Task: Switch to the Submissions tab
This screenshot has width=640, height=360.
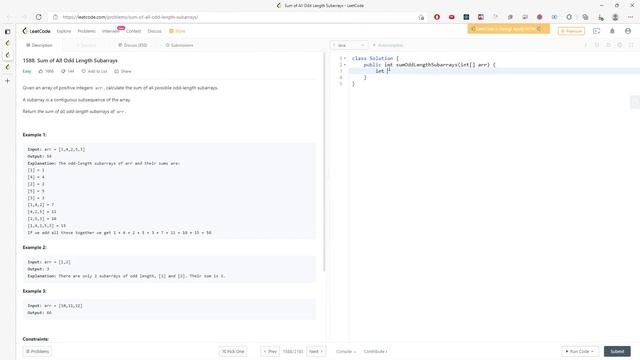Action: pos(180,45)
